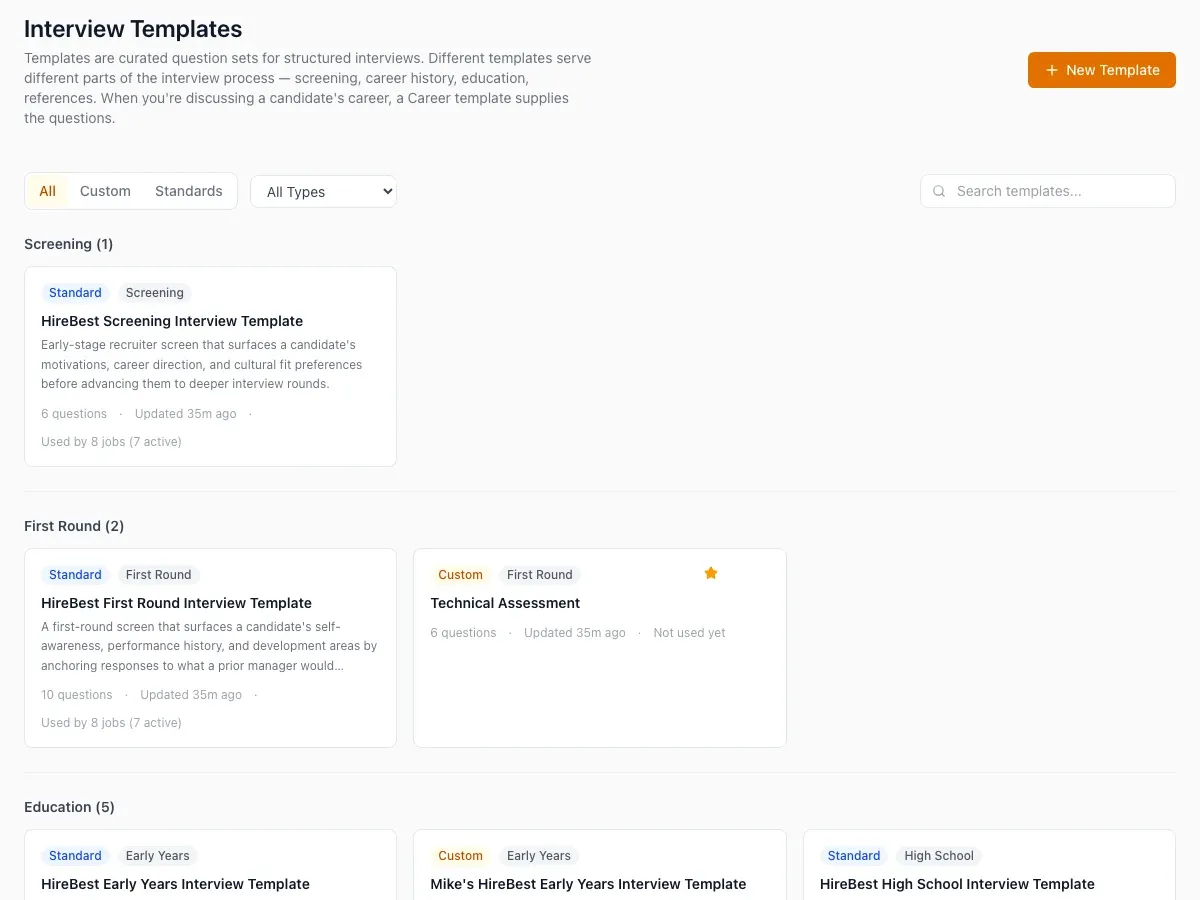This screenshot has height=900, width=1200.
Task: Switch to the Custom filter tab
Action: click(105, 191)
